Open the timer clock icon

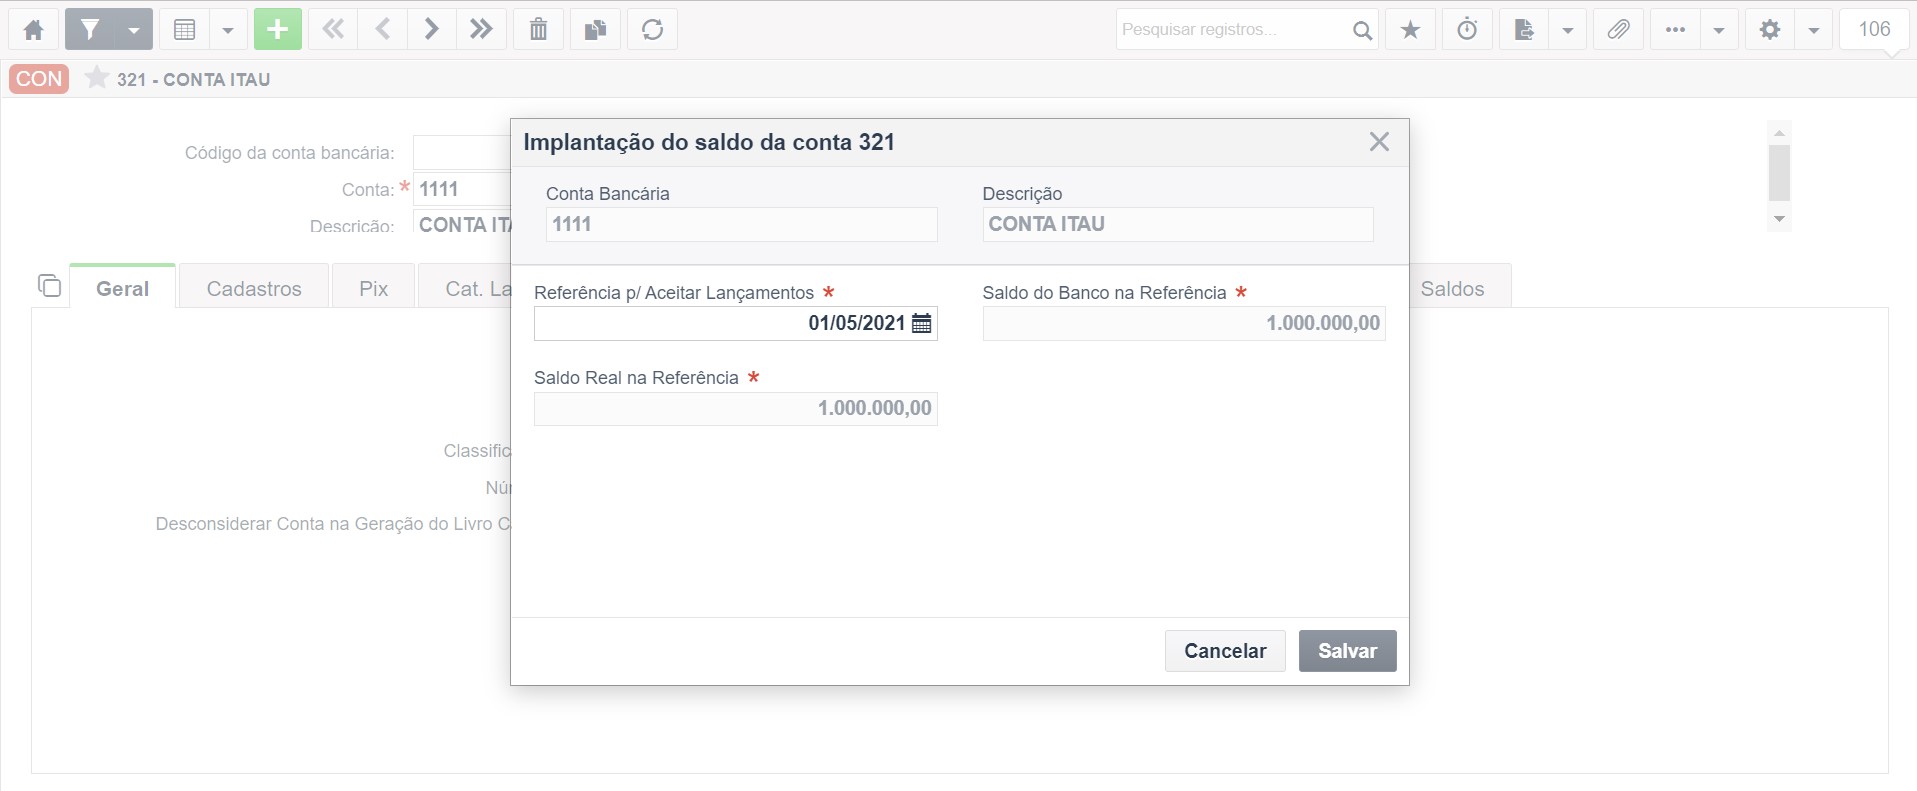(1467, 30)
